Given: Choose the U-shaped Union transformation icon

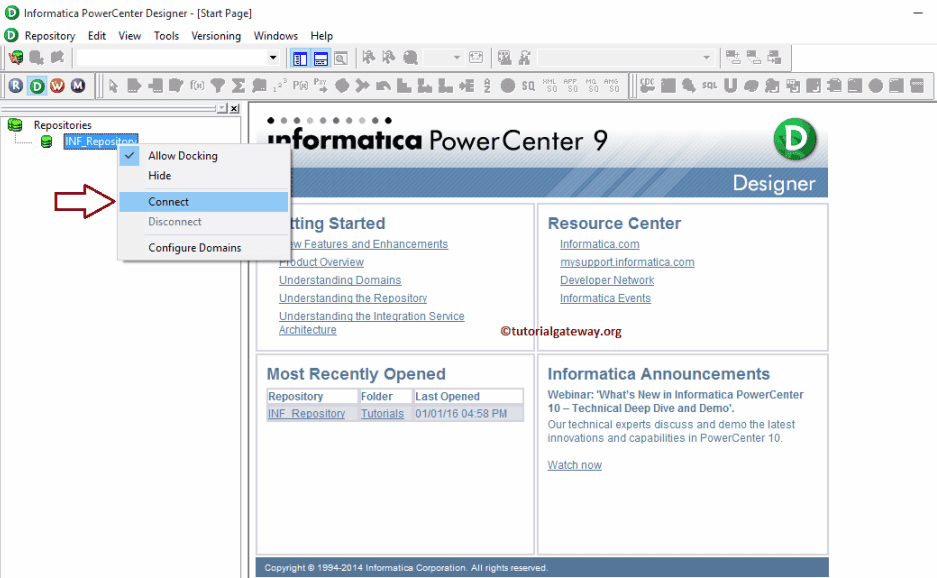Looking at the screenshot, I should pos(730,85).
